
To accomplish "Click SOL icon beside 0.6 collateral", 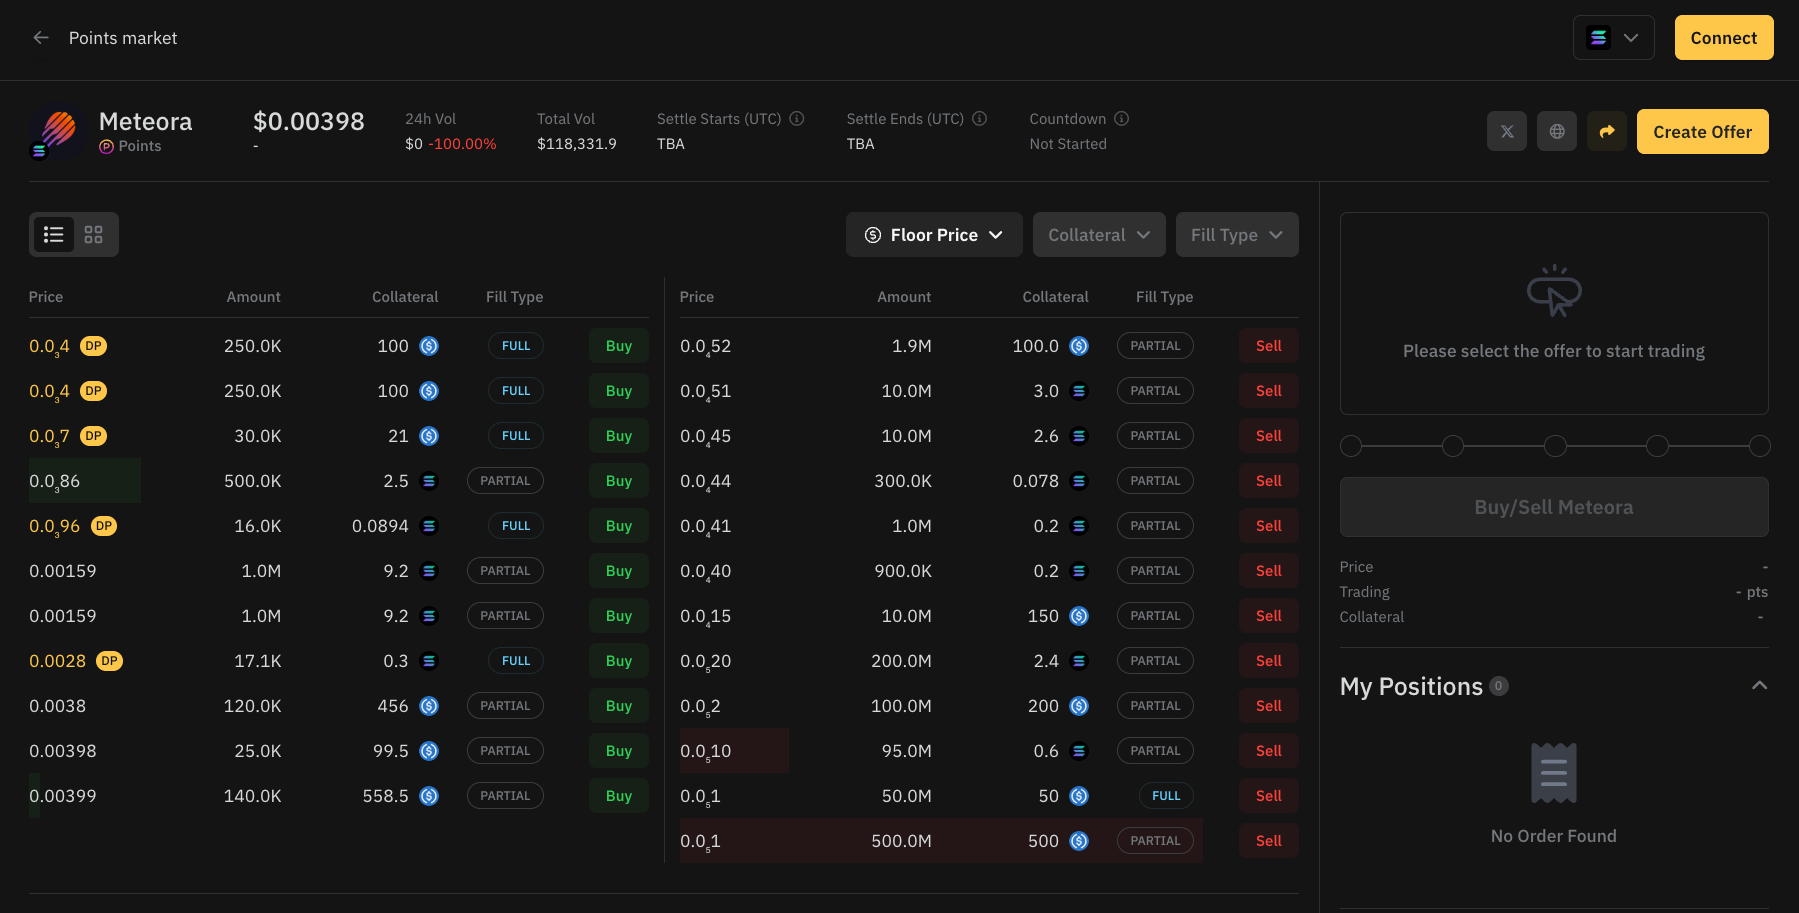I will (x=1079, y=751).
